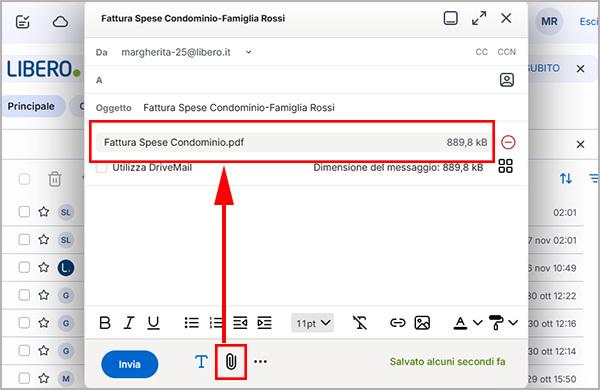Image resolution: width=600 pixels, height=390 pixels.
Task: Toggle the text formatting T icon
Action: pos(201,361)
